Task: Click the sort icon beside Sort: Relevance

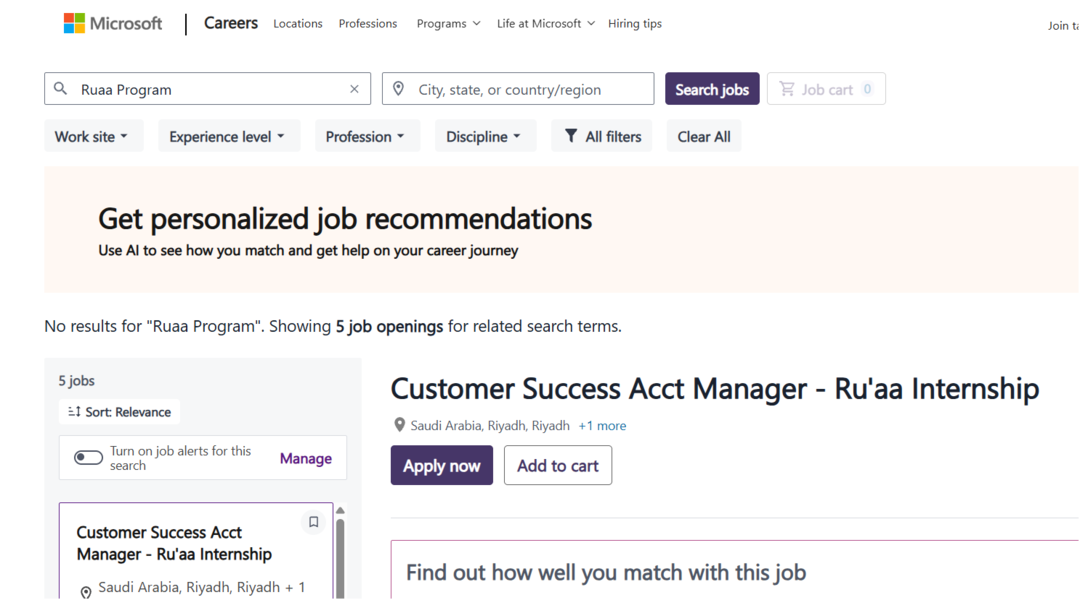Action: [x=74, y=411]
